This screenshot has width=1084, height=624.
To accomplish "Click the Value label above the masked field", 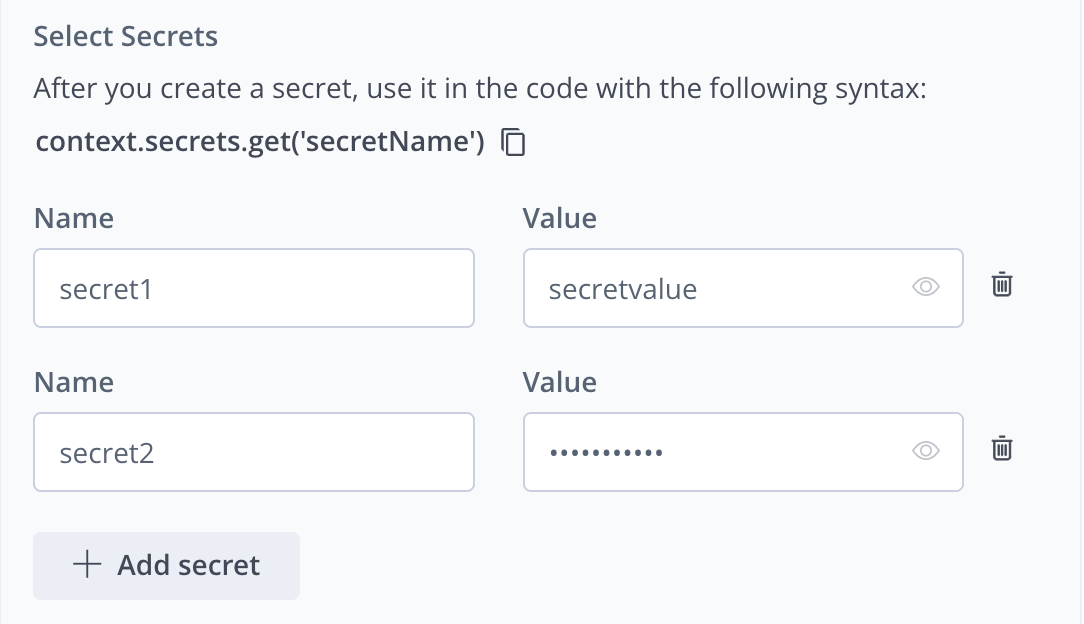I will pos(559,382).
